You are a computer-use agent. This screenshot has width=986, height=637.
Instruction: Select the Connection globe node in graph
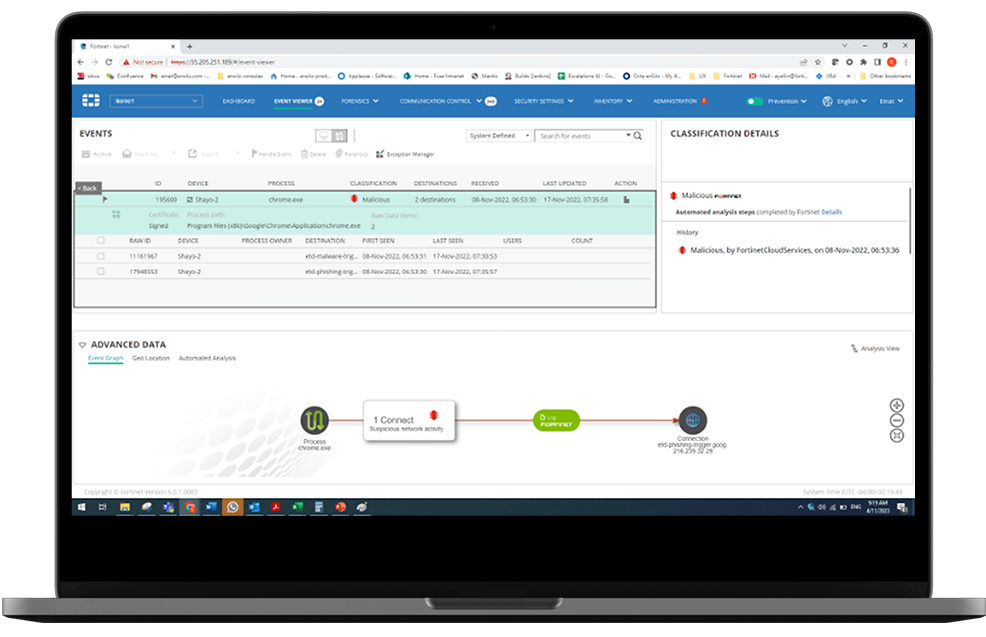(692, 420)
